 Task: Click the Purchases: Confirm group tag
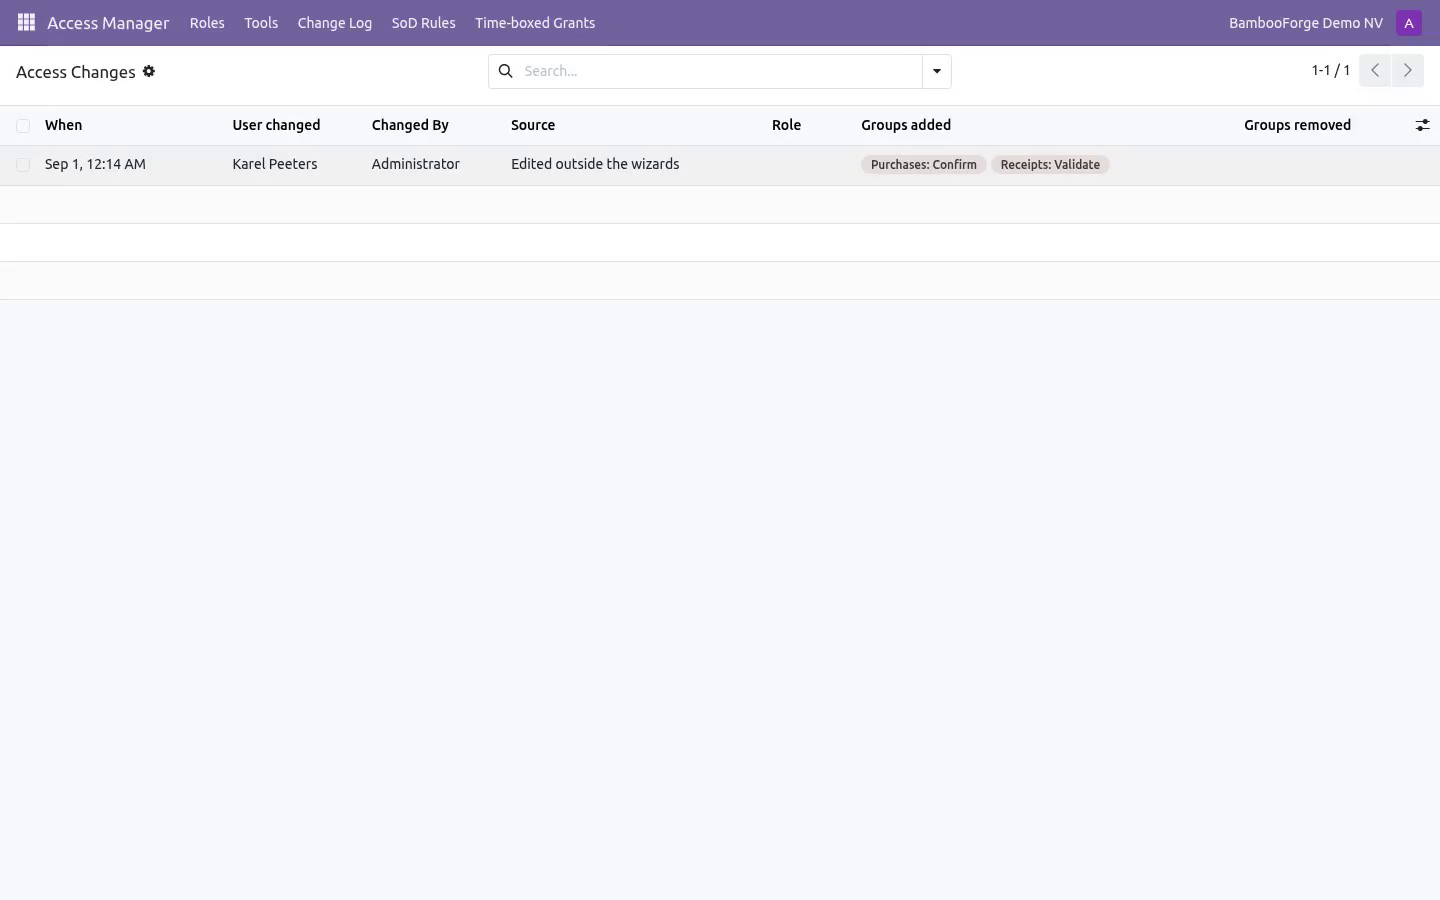click(x=924, y=165)
